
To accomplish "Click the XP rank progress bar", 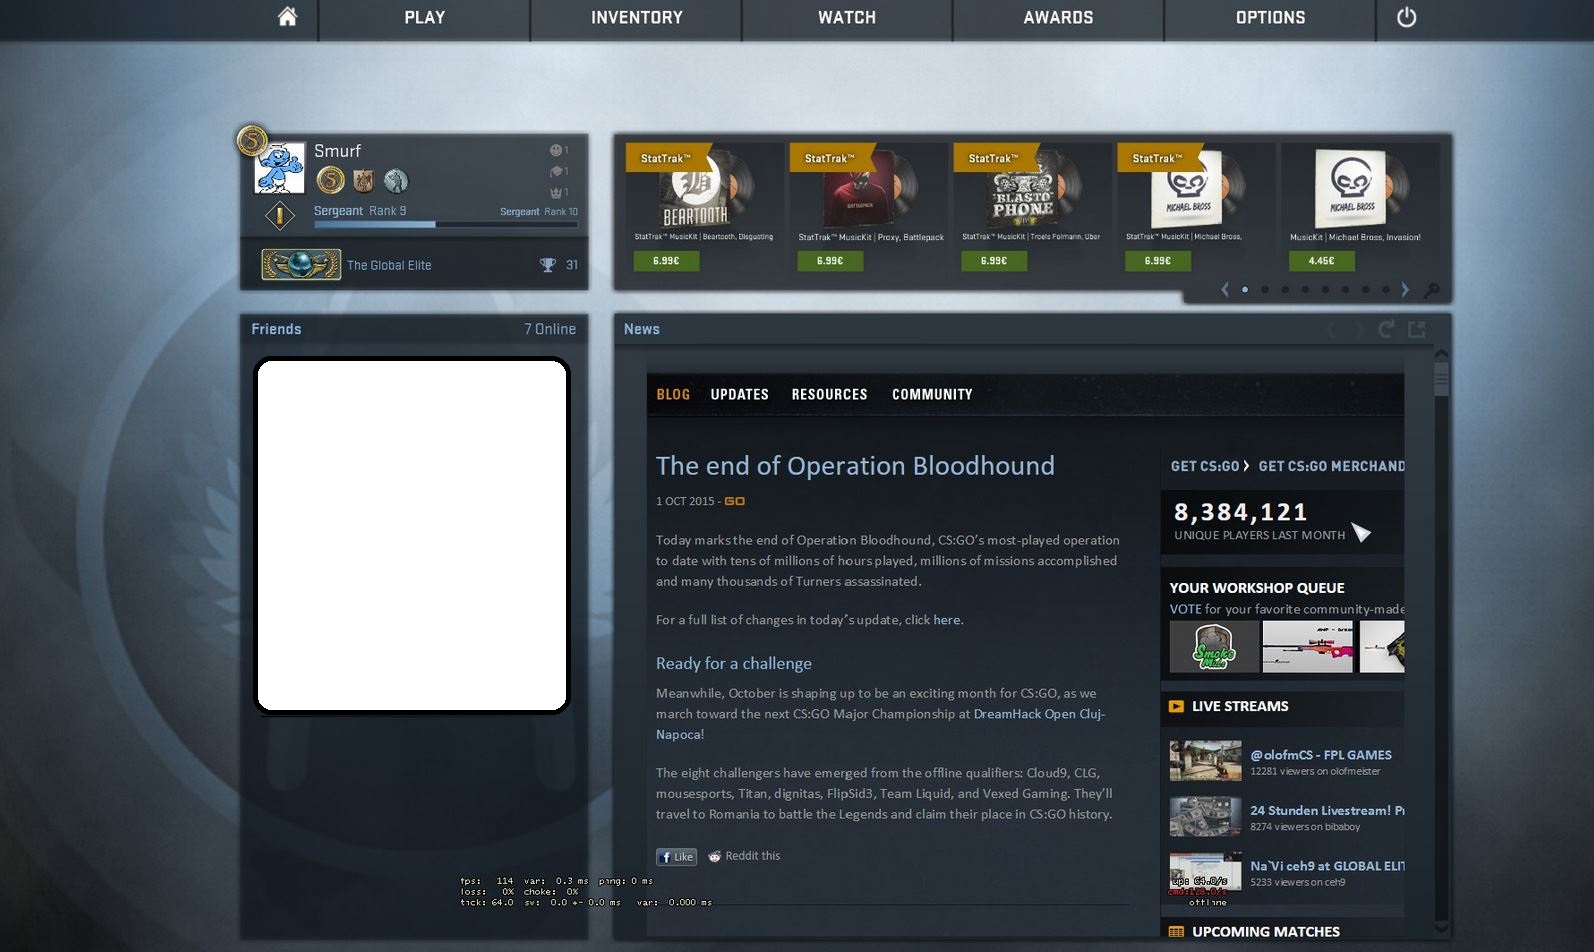I will tap(446, 224).
